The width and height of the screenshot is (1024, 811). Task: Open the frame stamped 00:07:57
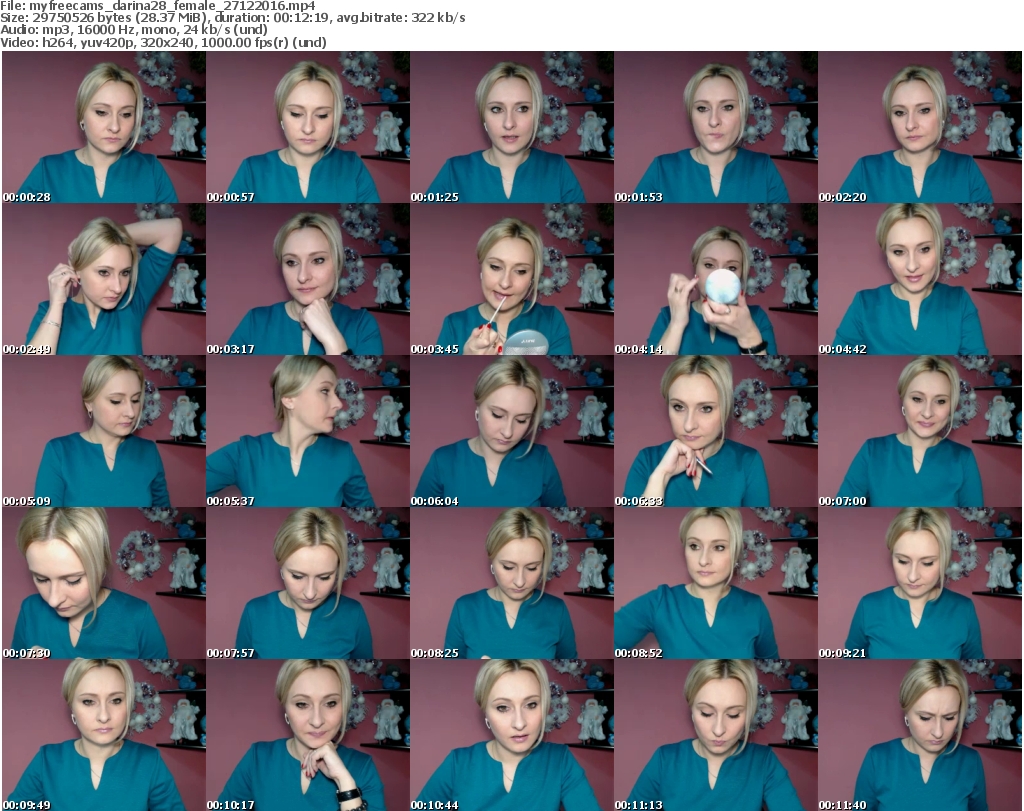[308, 583]
